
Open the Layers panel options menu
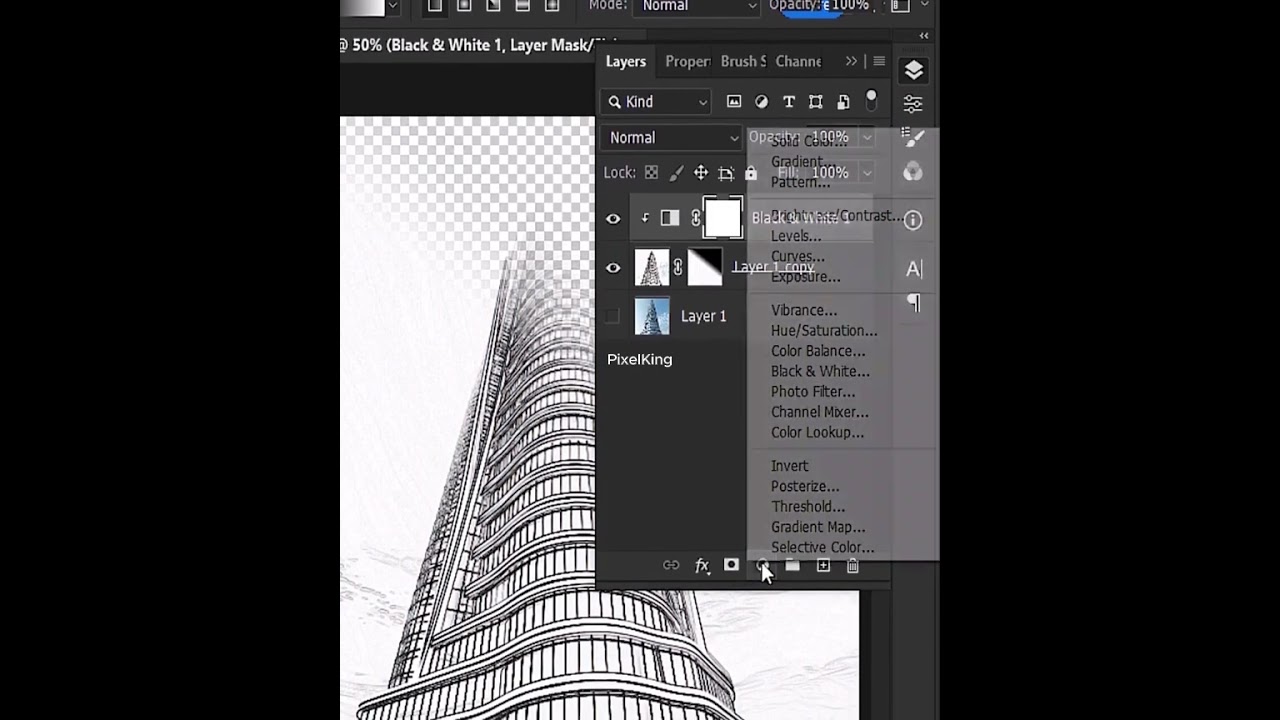[879, 61]
